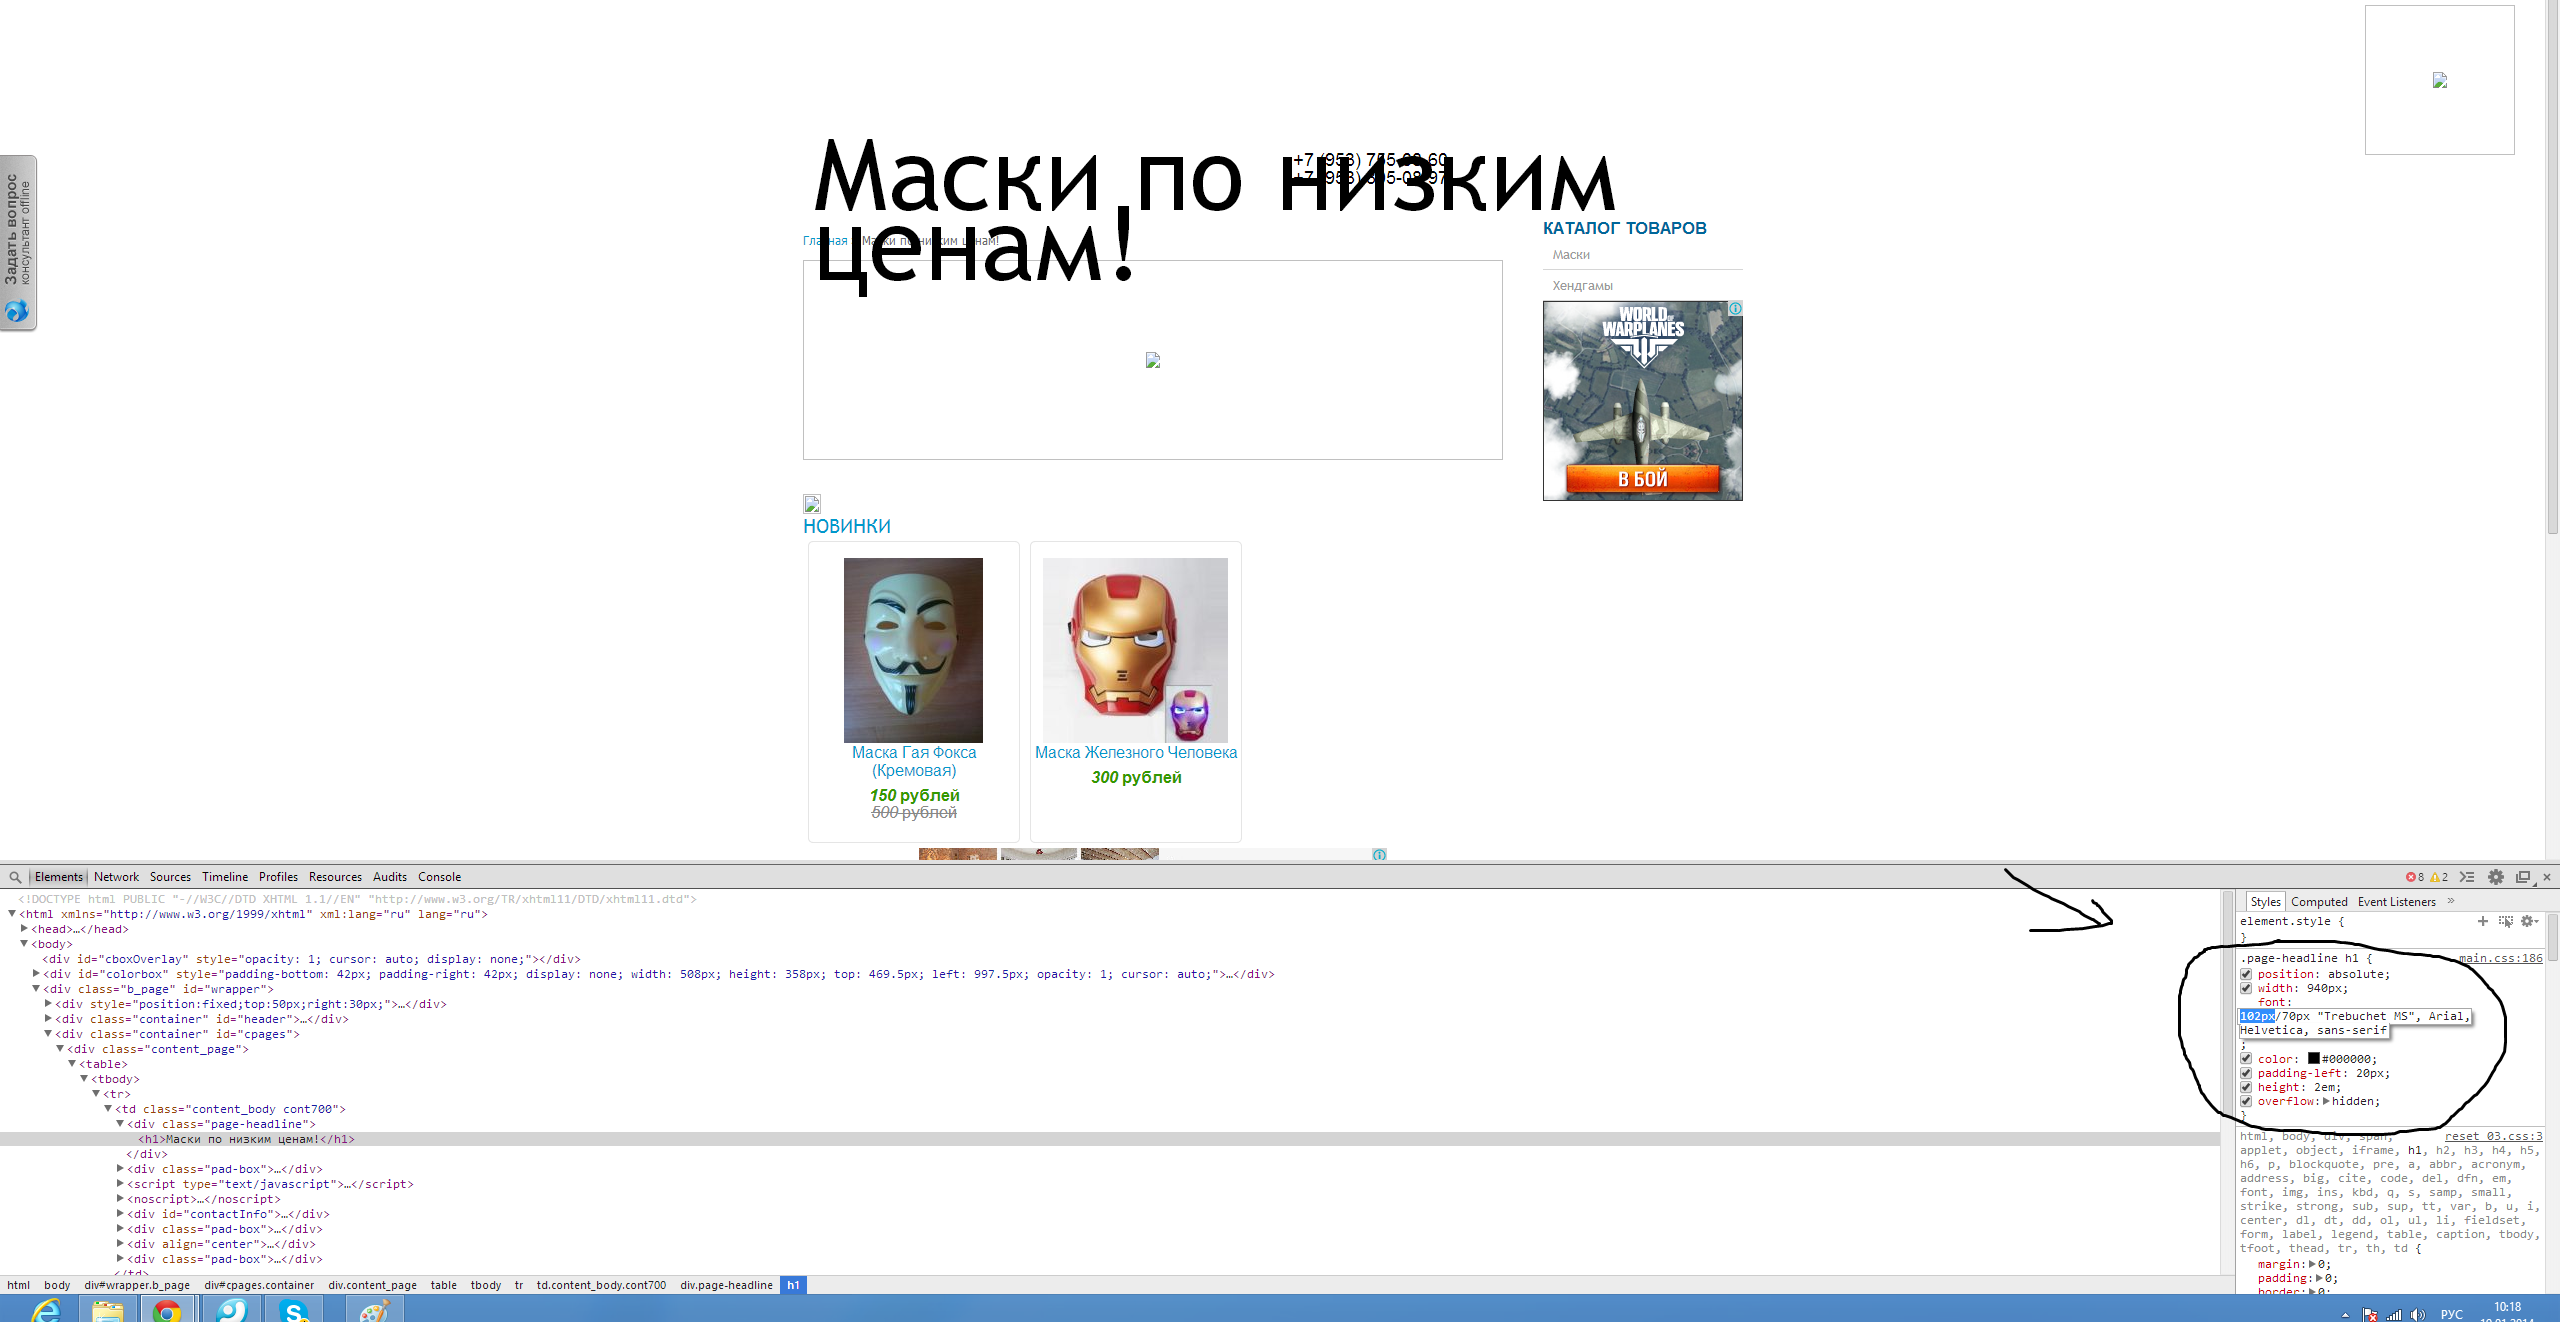Viewport: 2560px width, 1322px height.
Task: Click the broken image in the banner box
Action: pos(1153,360)
